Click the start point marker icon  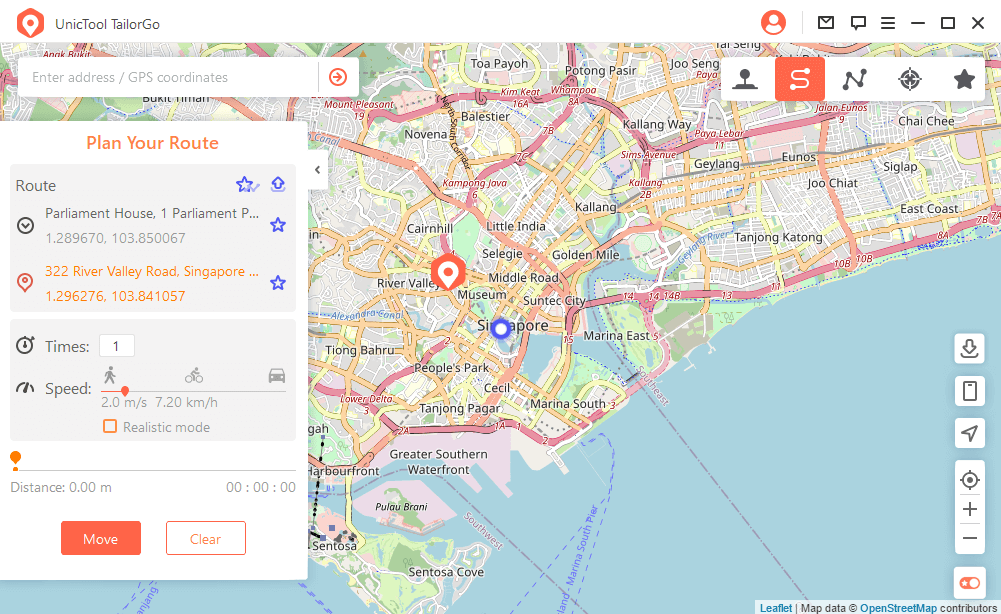[26, 225]
